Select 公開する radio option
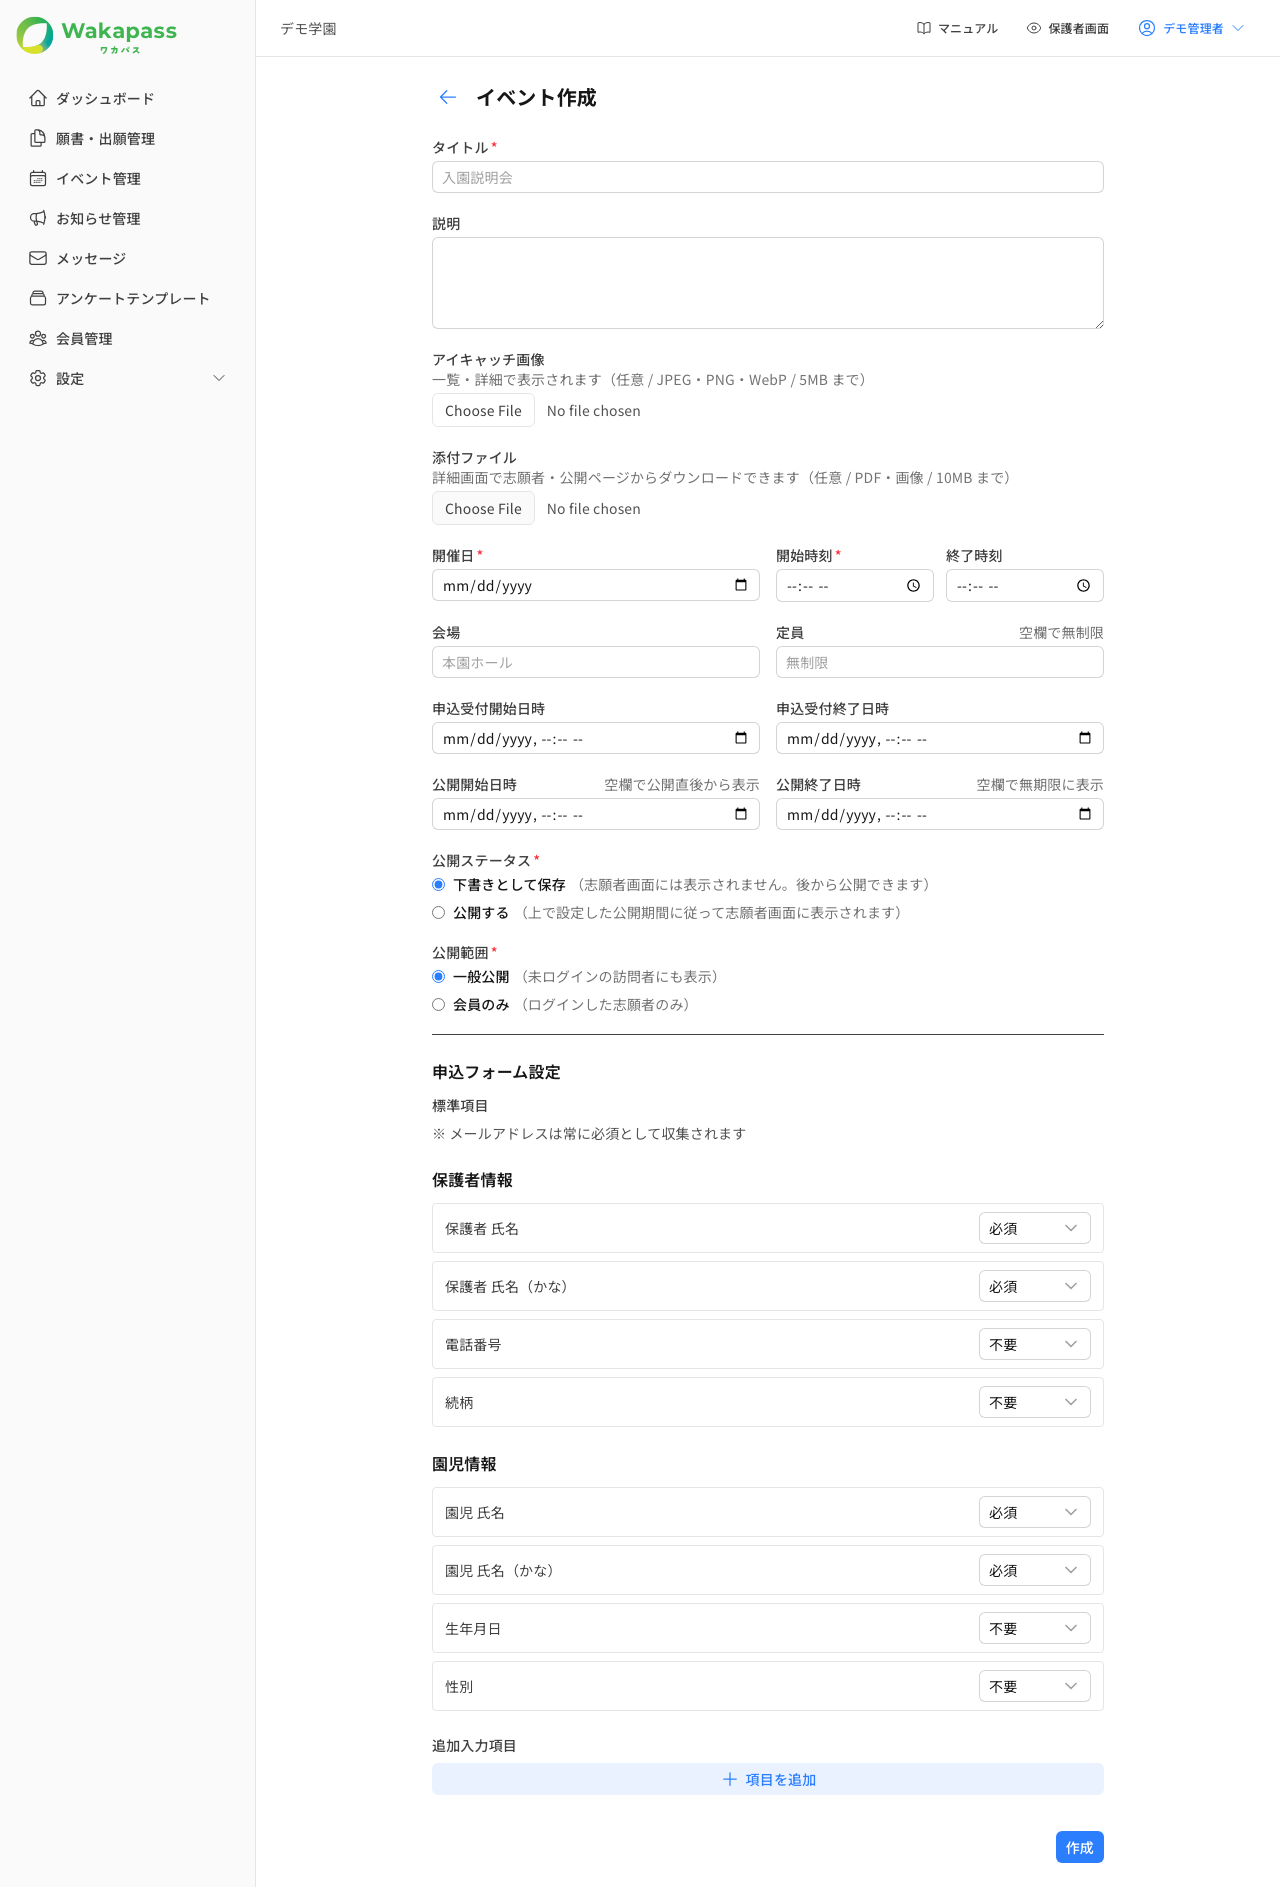Image resolution: width=1280 pixels, height=1887 pixels. click(x=438, y=912)
